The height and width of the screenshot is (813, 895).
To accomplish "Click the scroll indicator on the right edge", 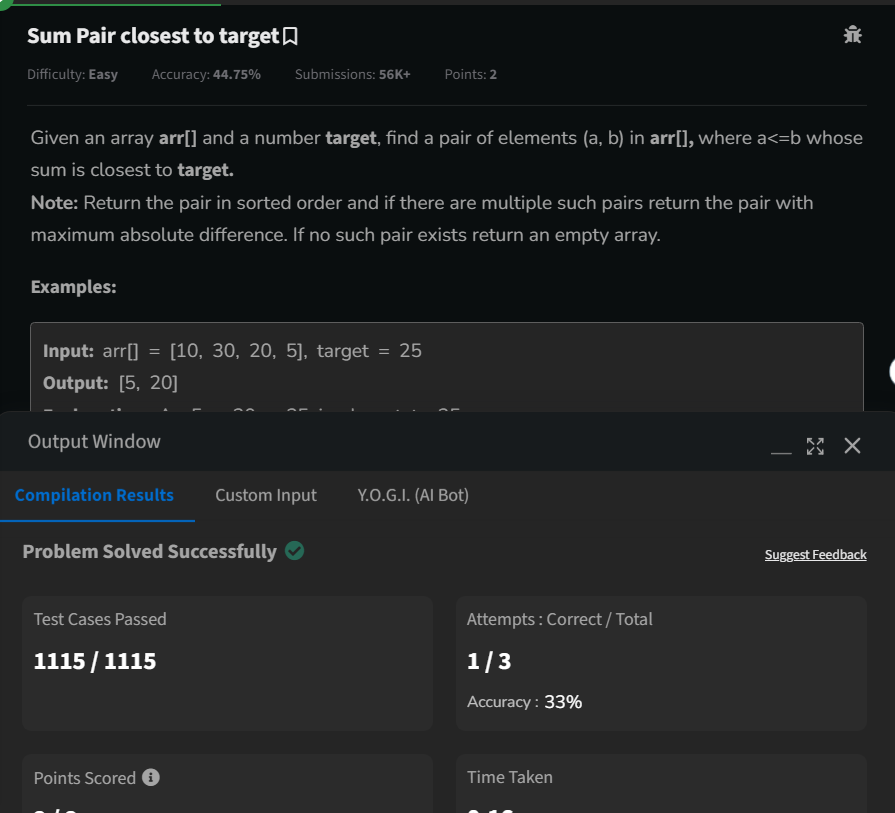I will [x=890, y=372].
